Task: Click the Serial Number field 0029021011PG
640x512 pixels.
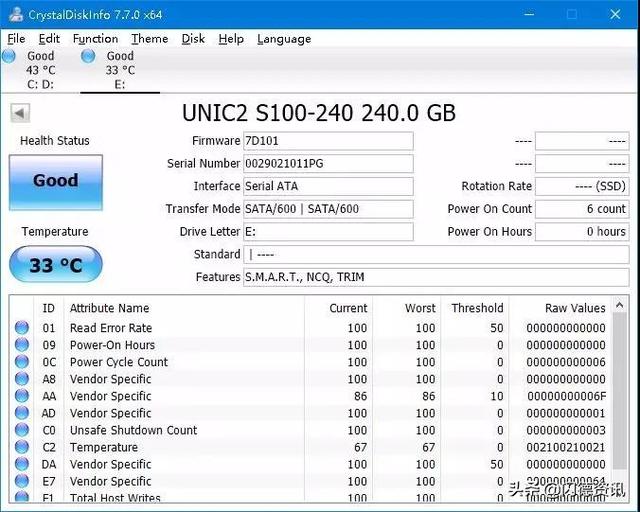Action: click(x=328, y=164)
